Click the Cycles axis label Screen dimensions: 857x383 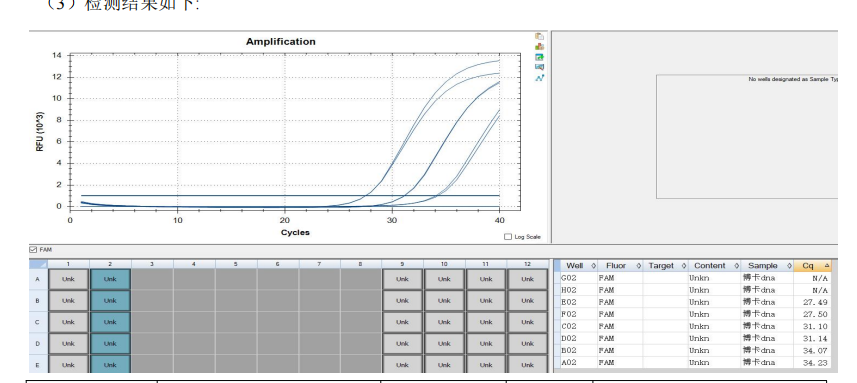[295, 232]
